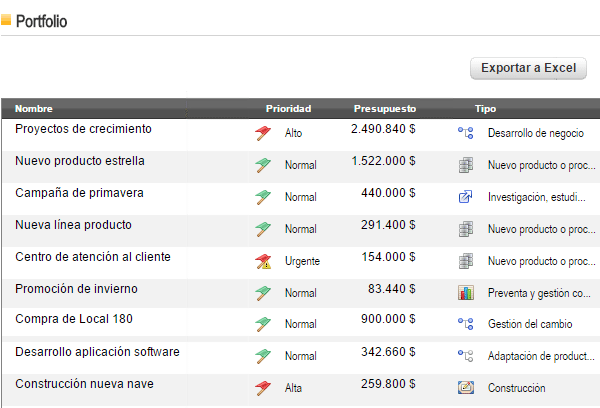This screenshot has height=408, width=600.
Task: Sort by Presupuesto column header
Action: pyautogui.click(x=385, y=108)
